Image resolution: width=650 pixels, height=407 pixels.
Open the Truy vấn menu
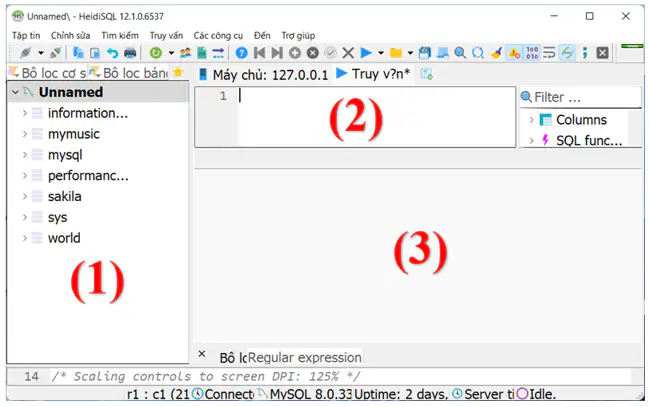coord(166,36)
